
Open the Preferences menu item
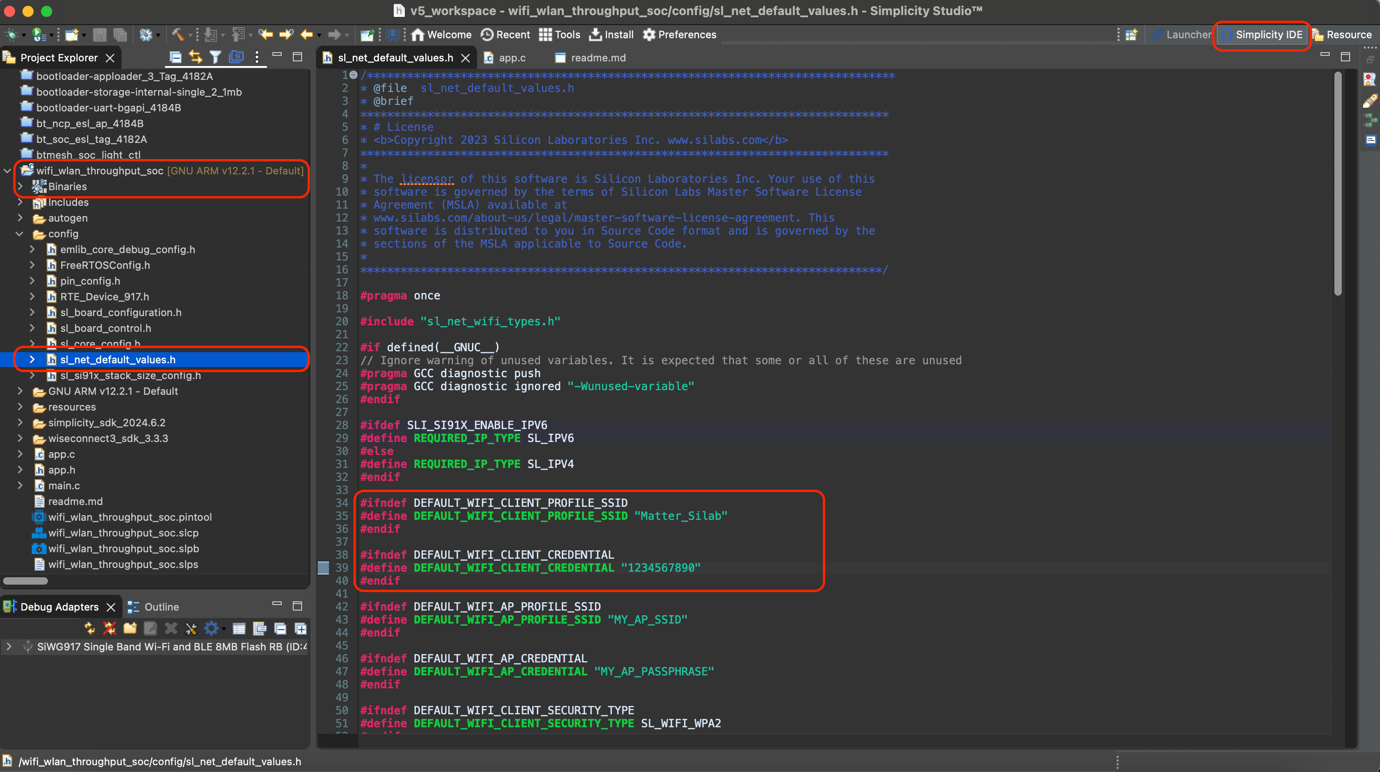[679, 33]
